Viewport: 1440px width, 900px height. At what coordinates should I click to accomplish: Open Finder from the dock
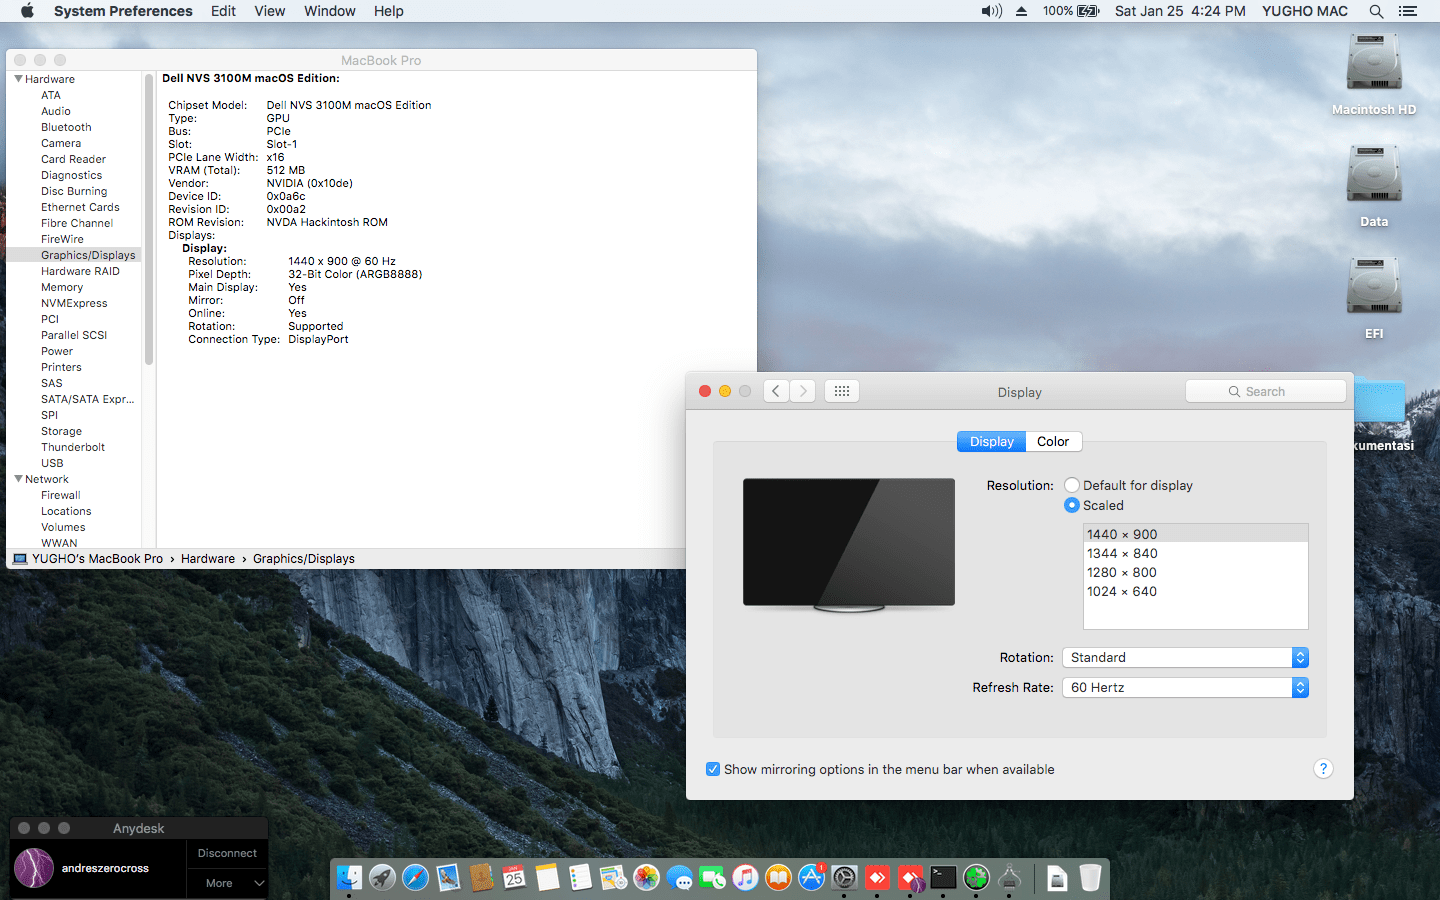[x=349, y=878]
